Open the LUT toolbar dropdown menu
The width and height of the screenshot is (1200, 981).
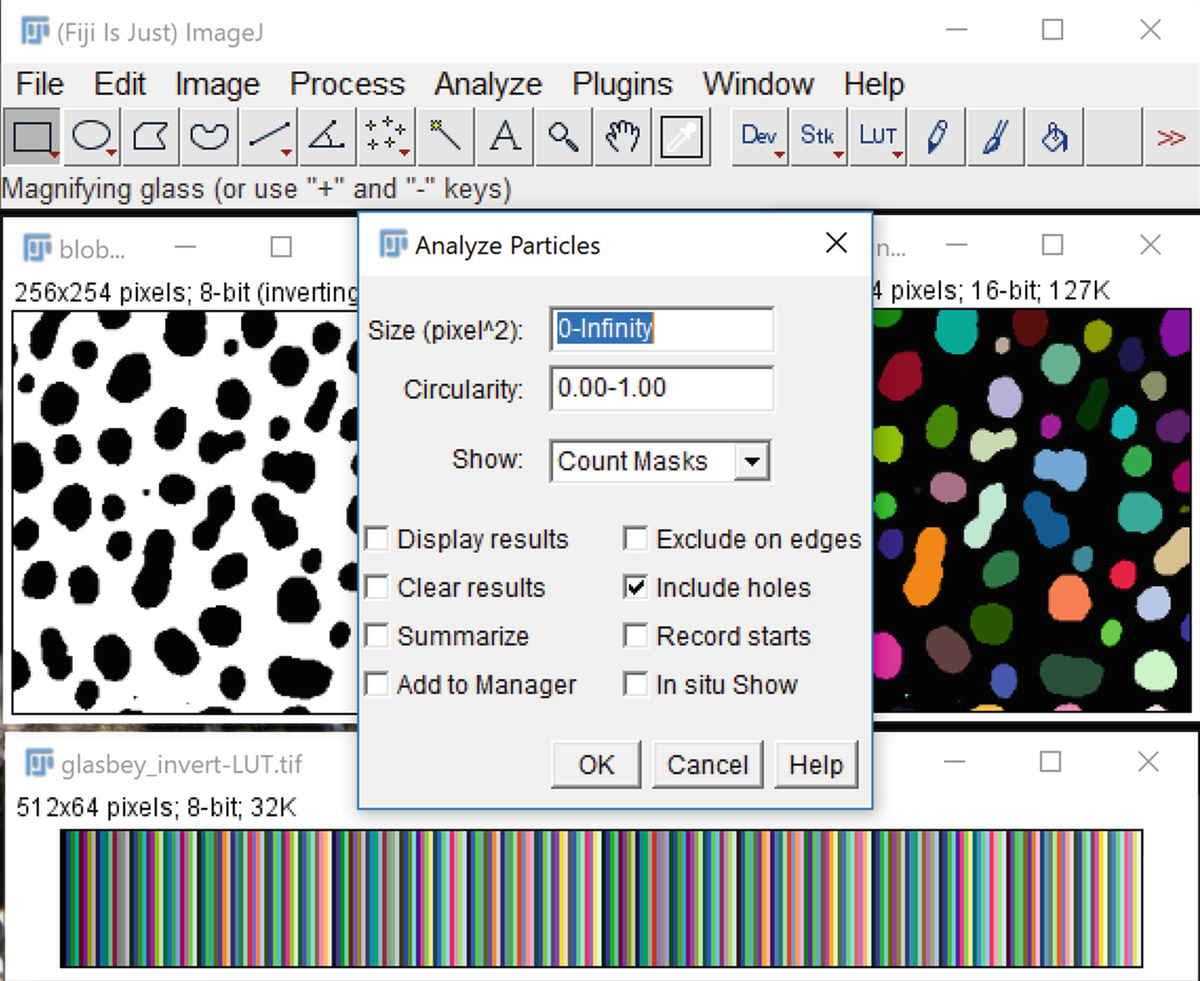[x=878, y=137]
